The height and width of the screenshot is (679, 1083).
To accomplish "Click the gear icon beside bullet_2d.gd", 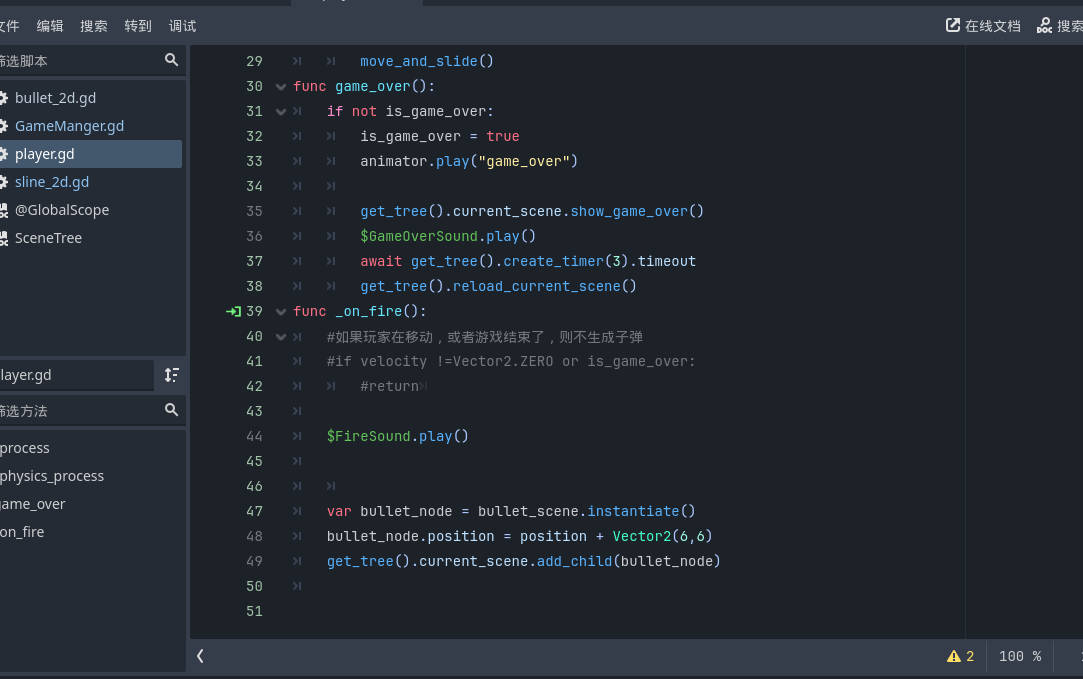I will [x=3, y=98].
